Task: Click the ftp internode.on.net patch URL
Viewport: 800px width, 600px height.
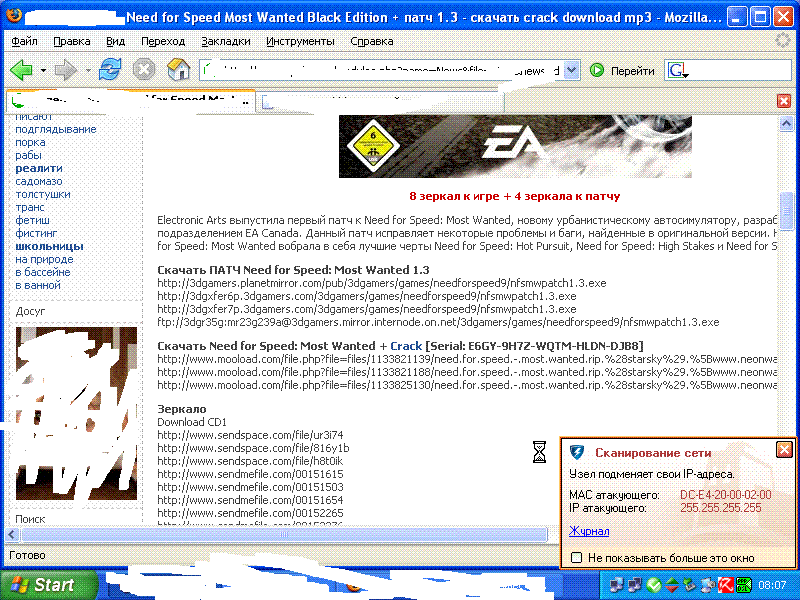Action: click(x=438, y=322)
